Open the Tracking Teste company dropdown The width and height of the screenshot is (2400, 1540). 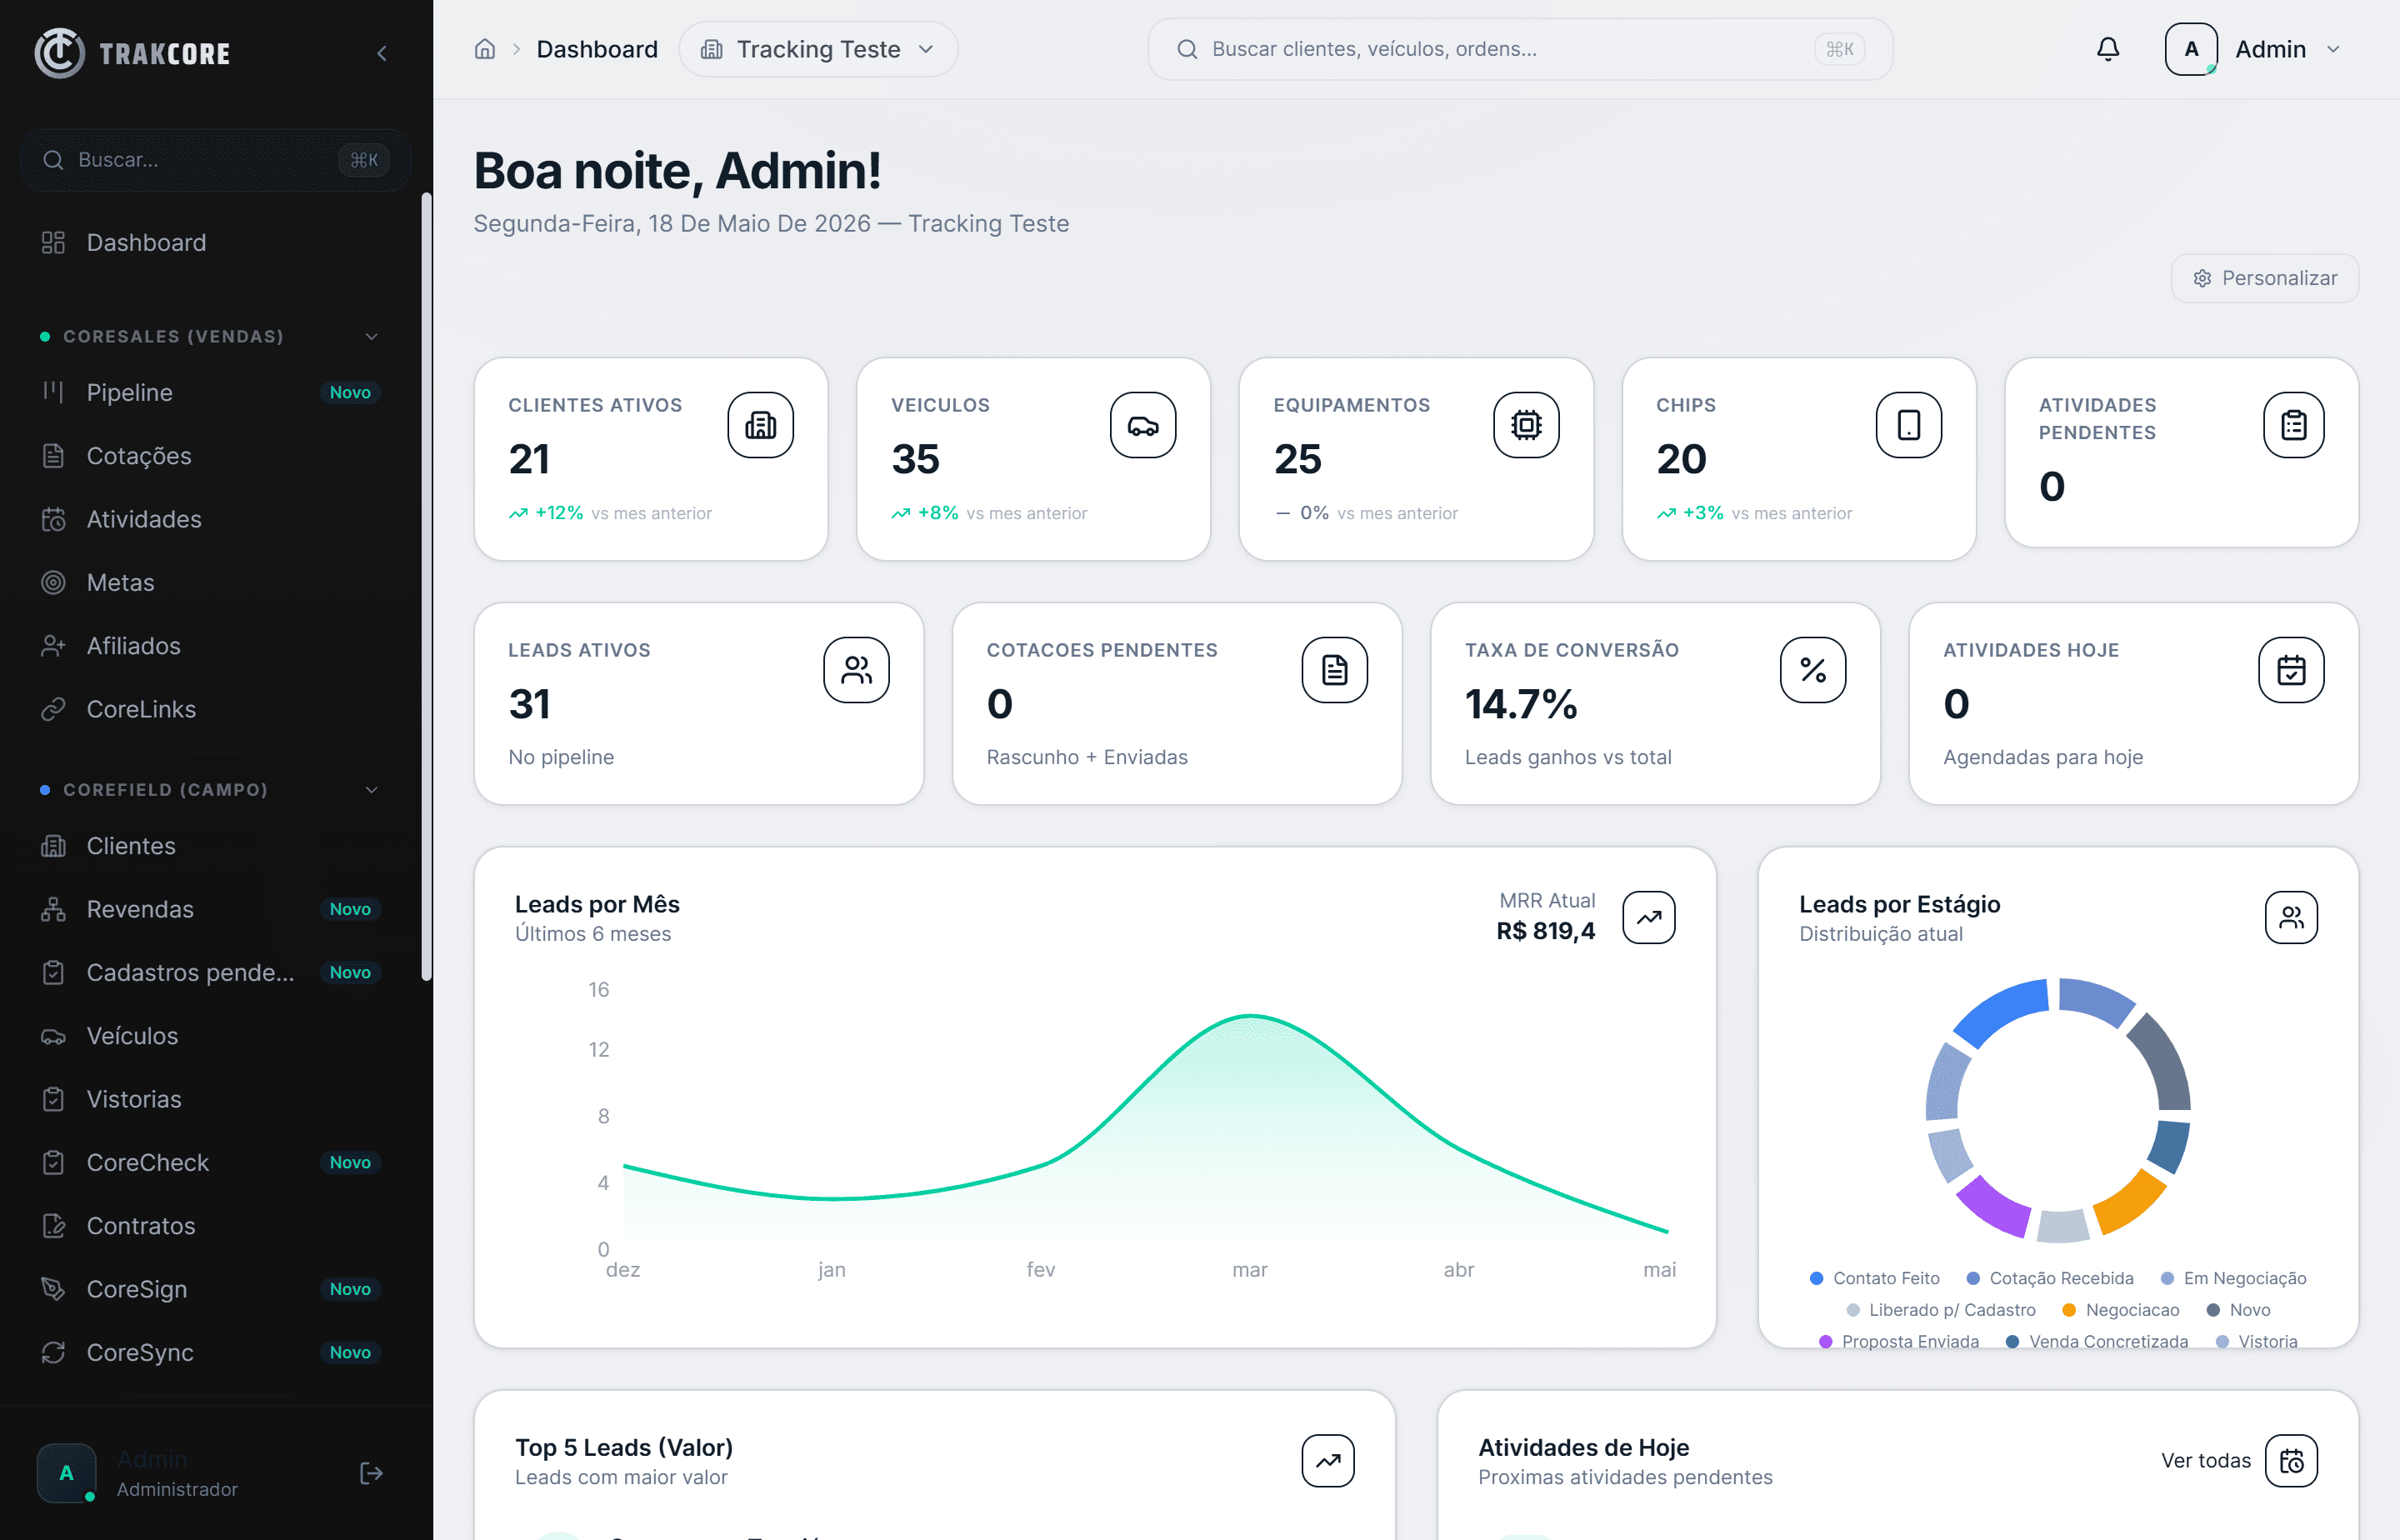[818, 49]
